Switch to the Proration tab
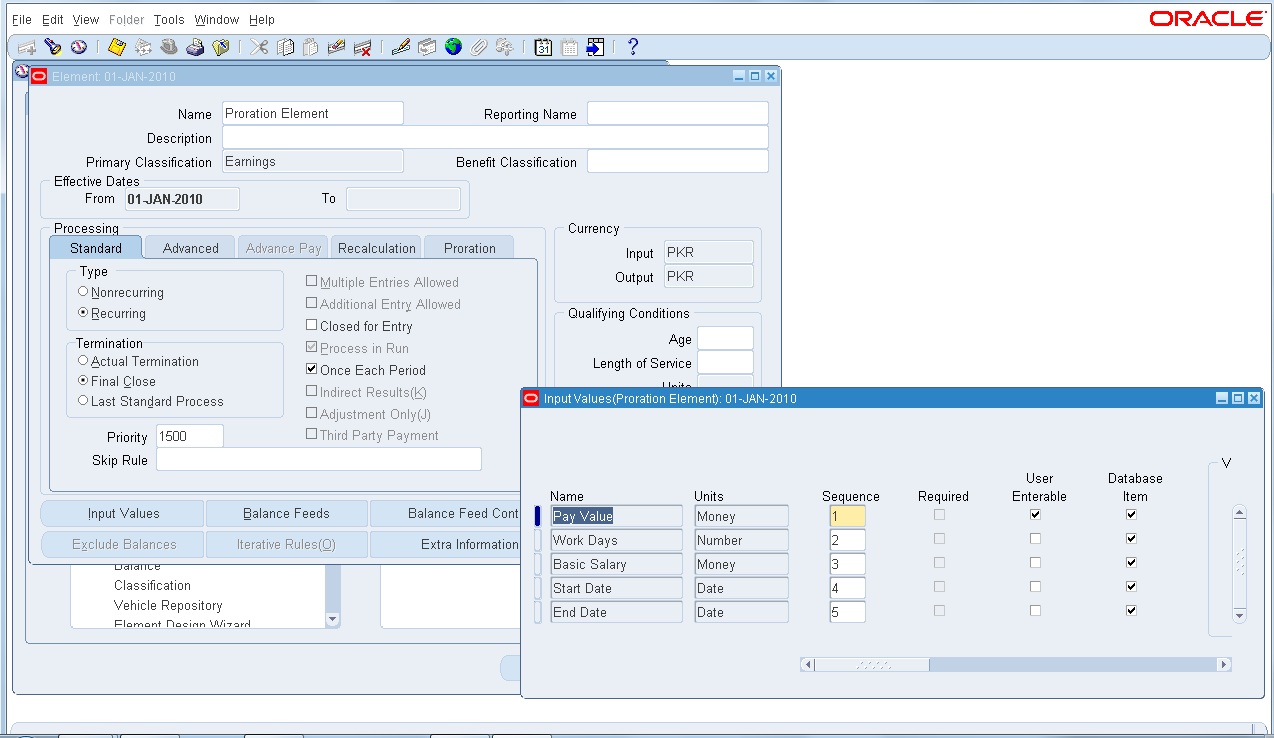Viewport: 1274px width, 738px height. [469, 248]
